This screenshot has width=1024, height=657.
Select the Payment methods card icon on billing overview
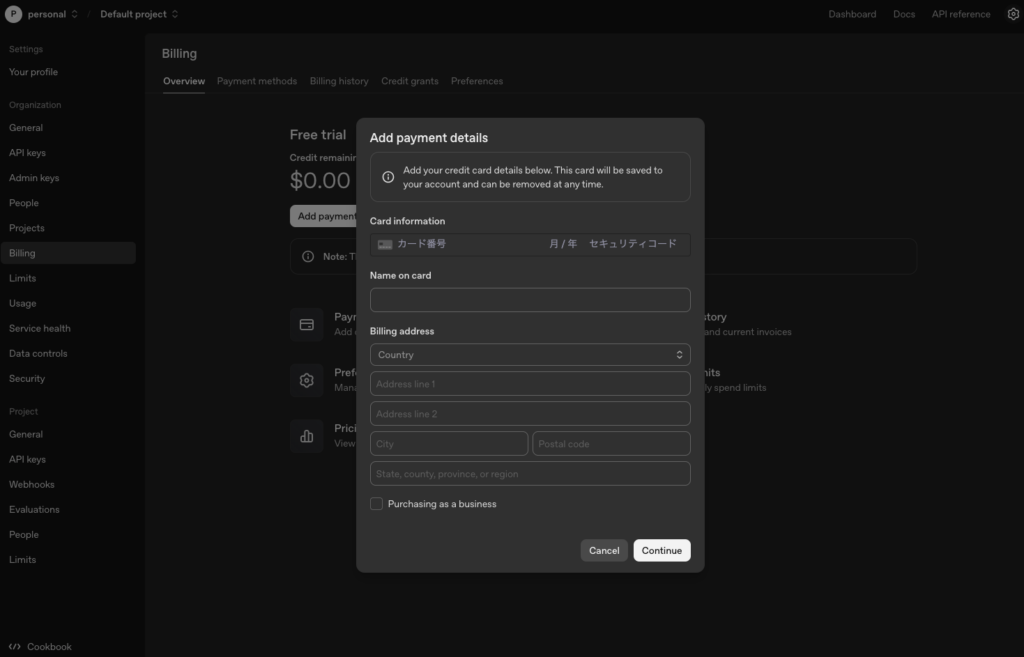tap(307, 324)
